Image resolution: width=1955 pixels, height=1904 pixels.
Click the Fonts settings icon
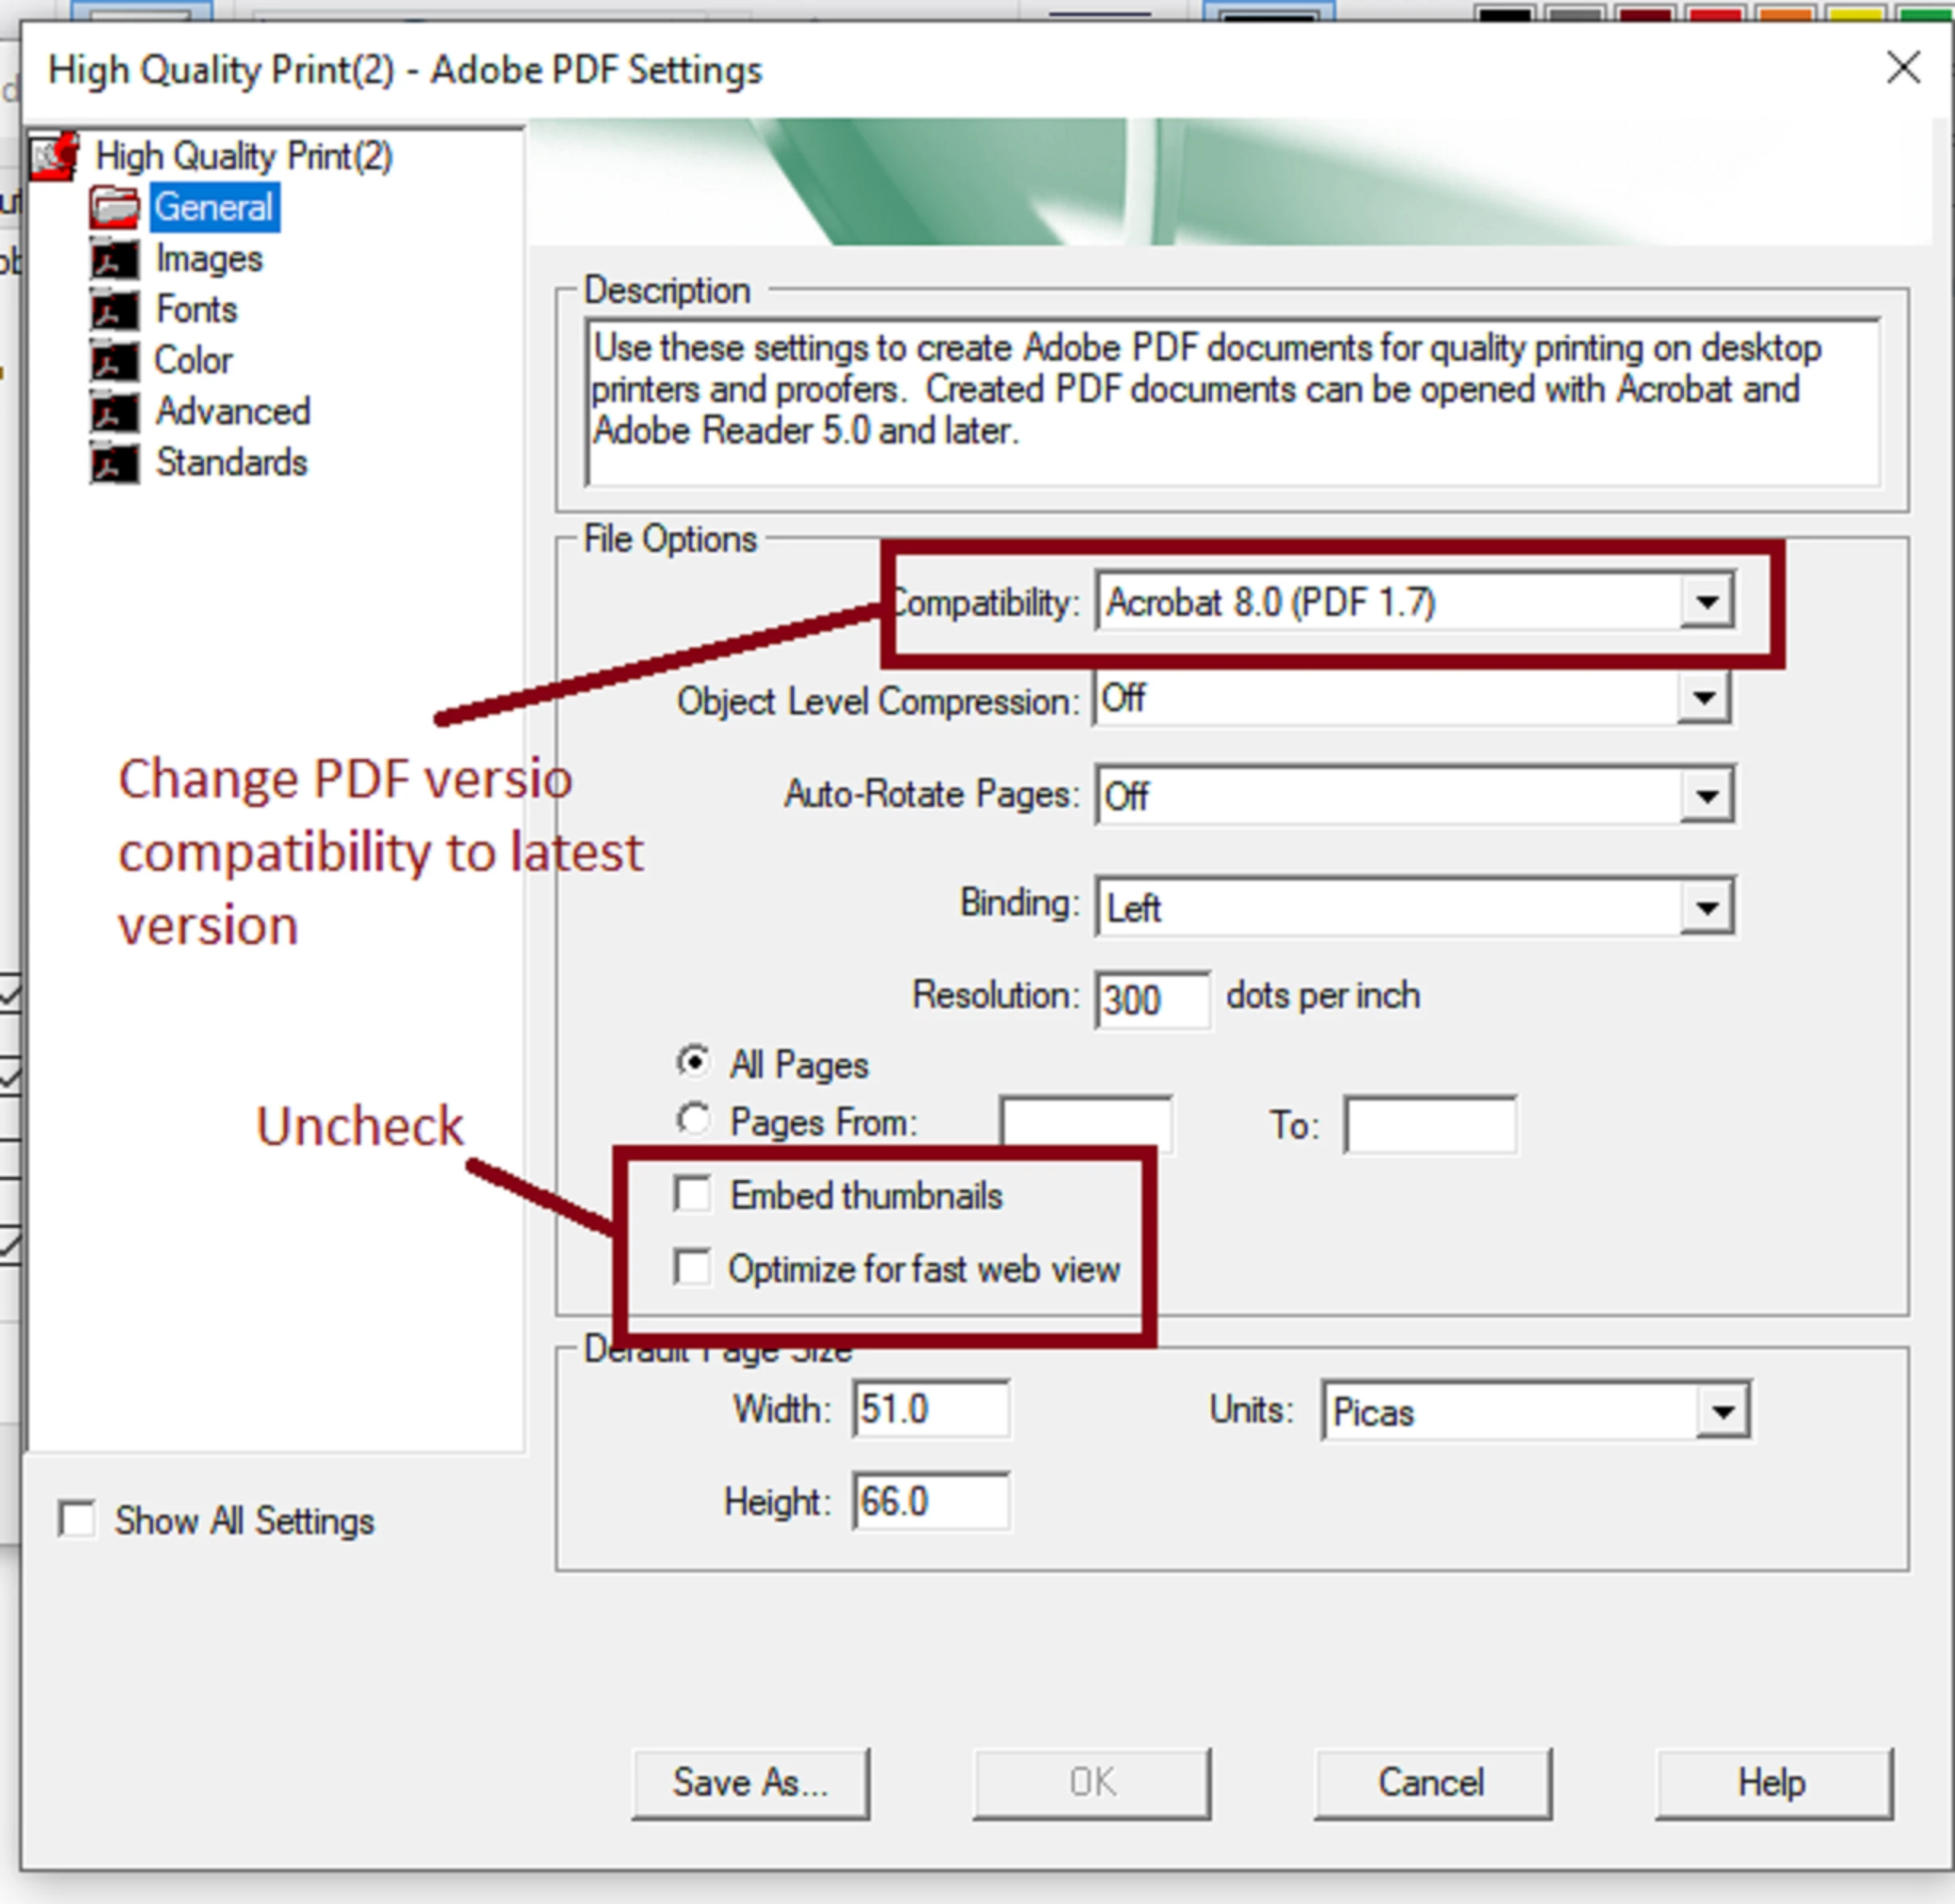(115, 310)
